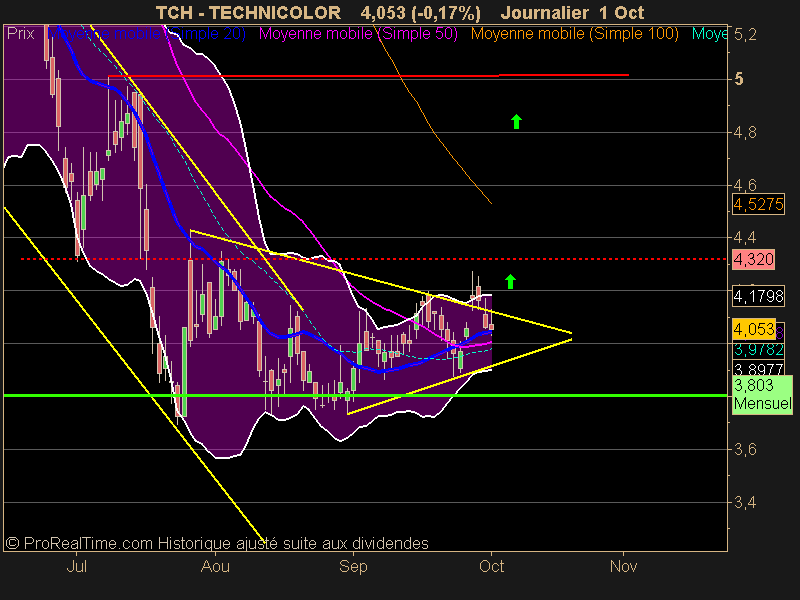Click the white 4,1798 price tag
Image resolution: width=800 pixels, height=600 pixels.
pos(758,296)
